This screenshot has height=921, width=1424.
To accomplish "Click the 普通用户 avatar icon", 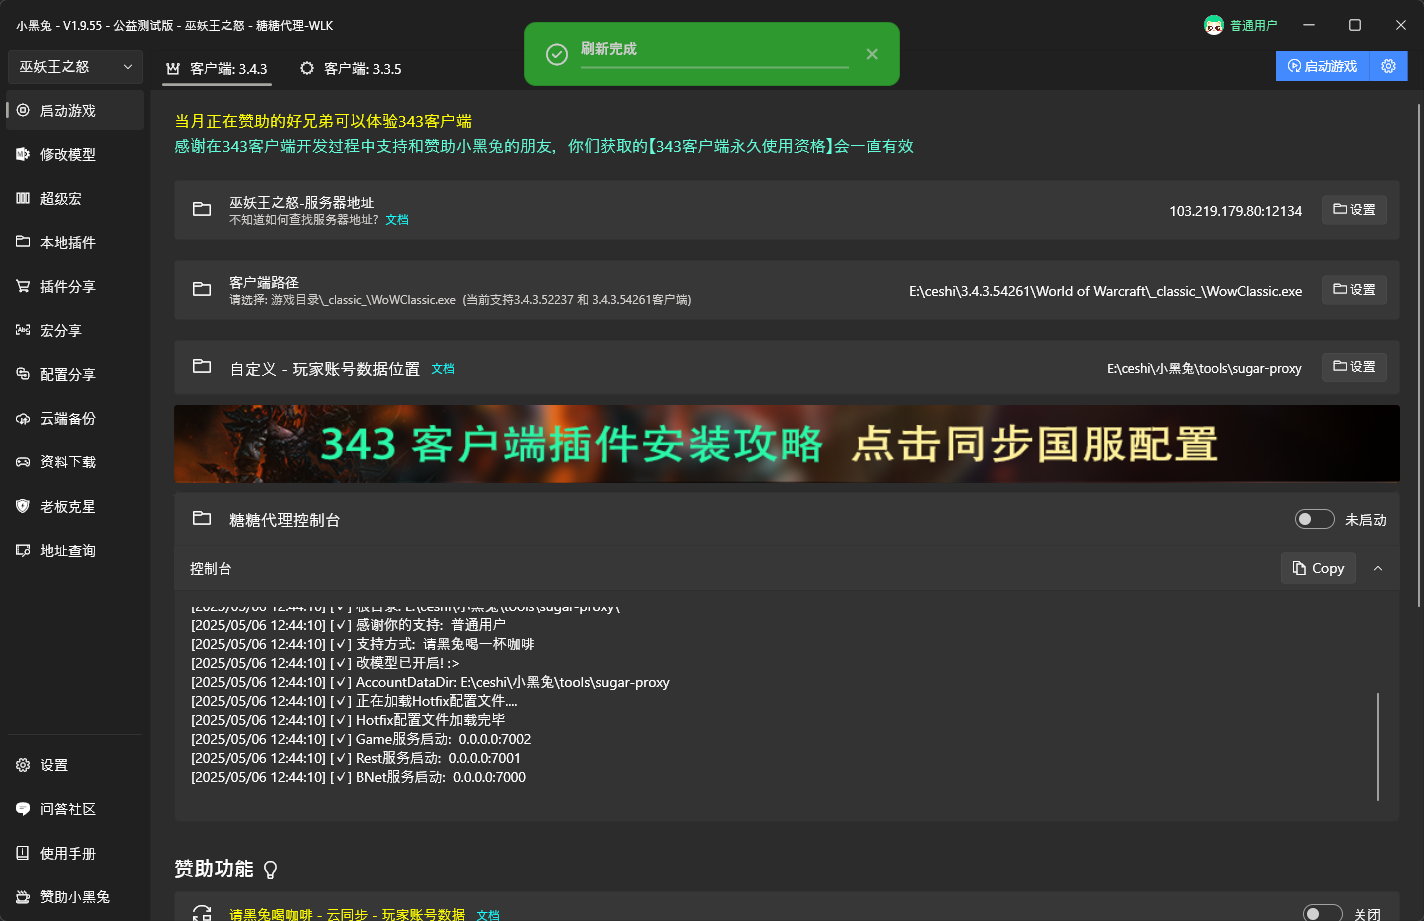I will click(1214, 25).
